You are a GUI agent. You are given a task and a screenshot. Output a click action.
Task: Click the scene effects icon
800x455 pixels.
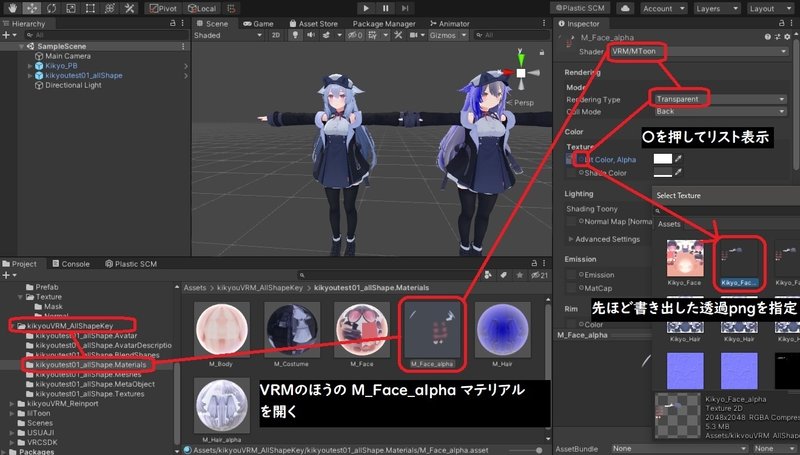click(326, 35)
